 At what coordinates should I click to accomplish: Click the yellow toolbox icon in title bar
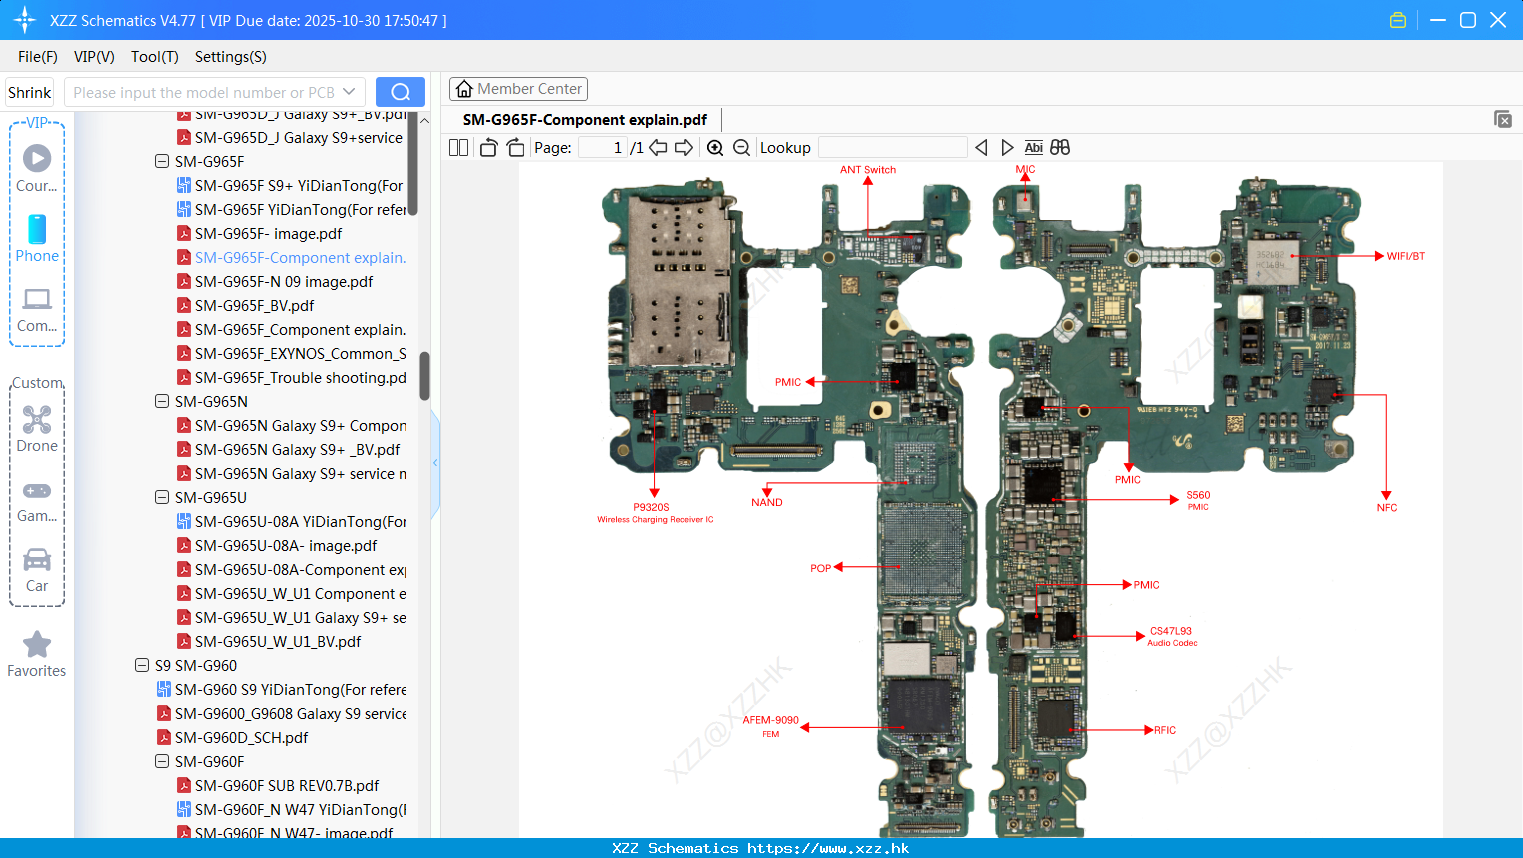pos(1398,20)
